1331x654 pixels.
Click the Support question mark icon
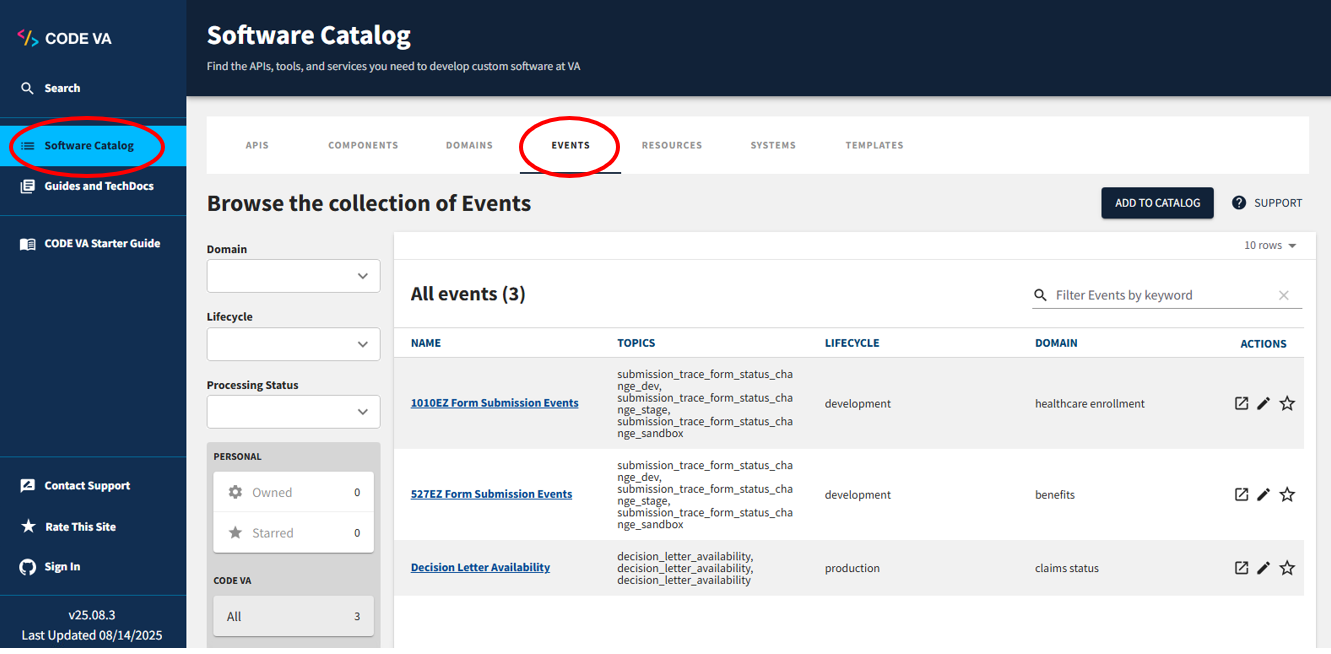(x=1239, y=203)
